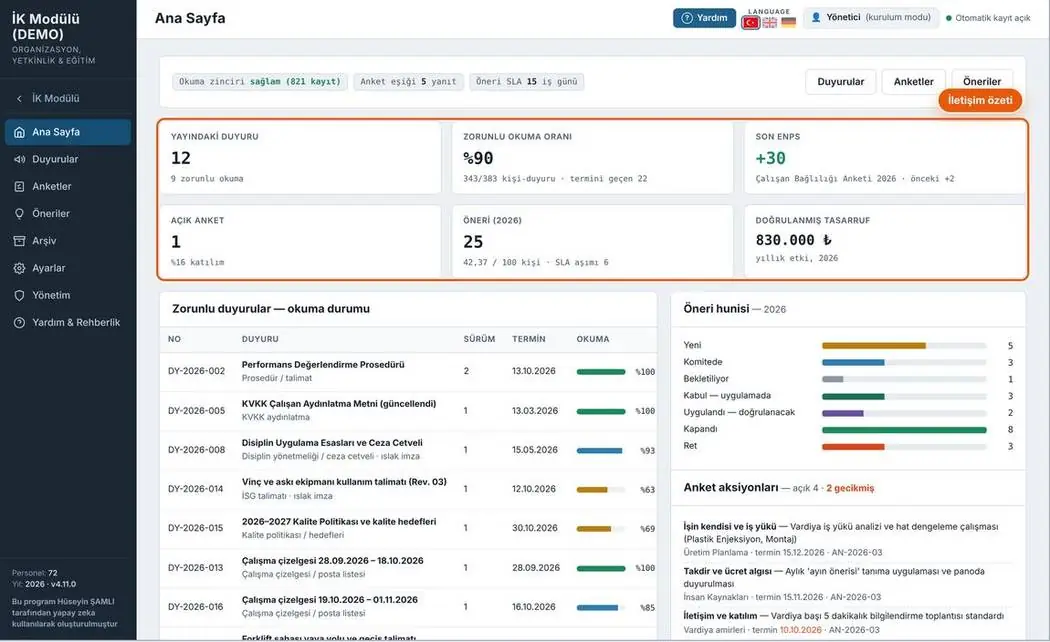The height and width of the screenshot is (642, 1050).
Task: Open the Anketler button in top bar
Action: [913, 82]
